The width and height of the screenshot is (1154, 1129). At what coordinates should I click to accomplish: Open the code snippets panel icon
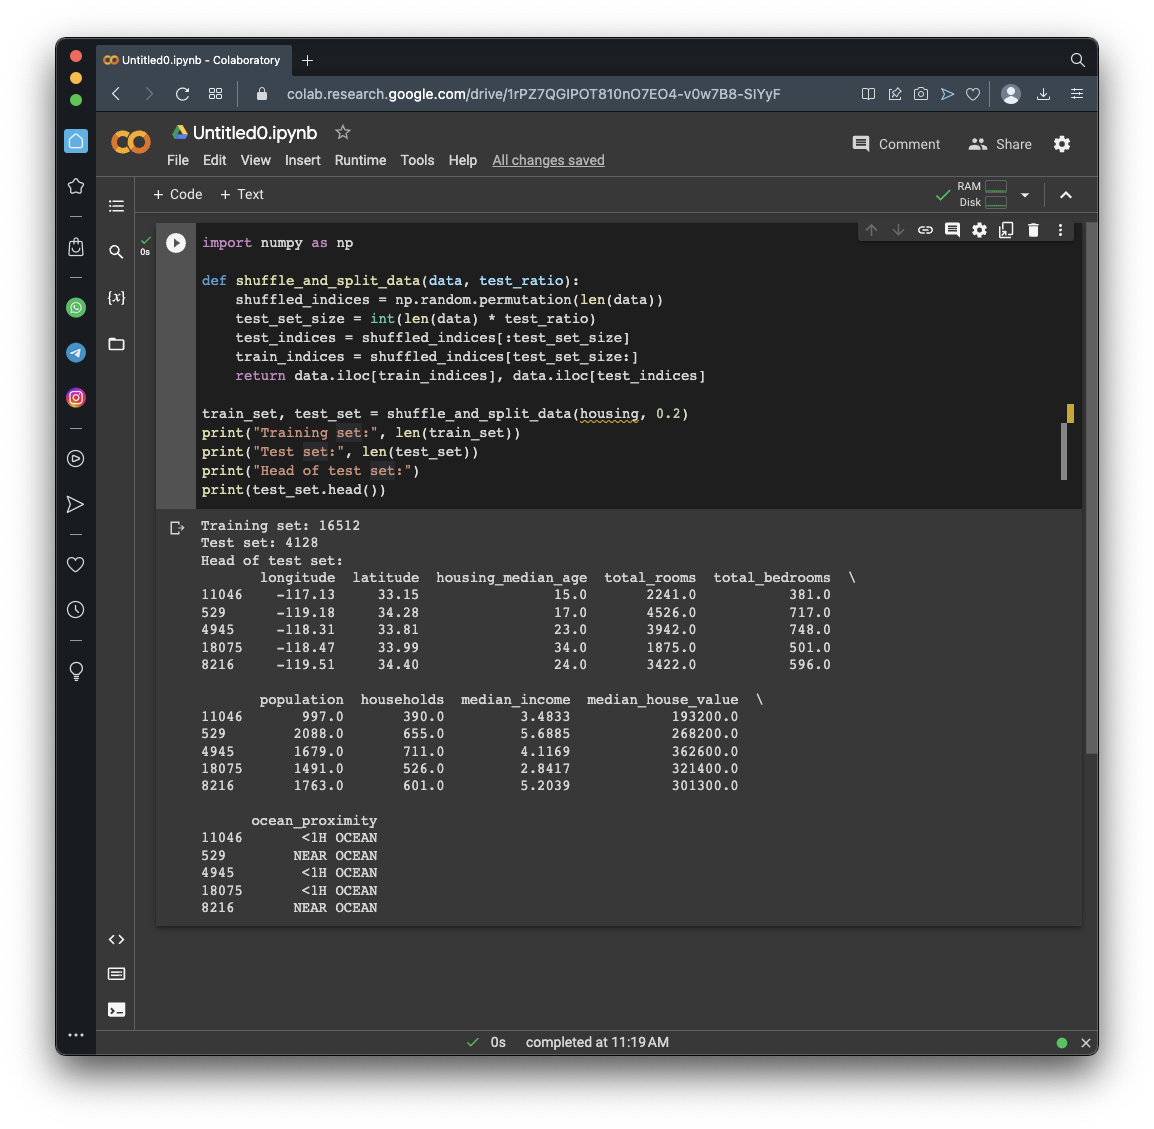tap(117, 939)
